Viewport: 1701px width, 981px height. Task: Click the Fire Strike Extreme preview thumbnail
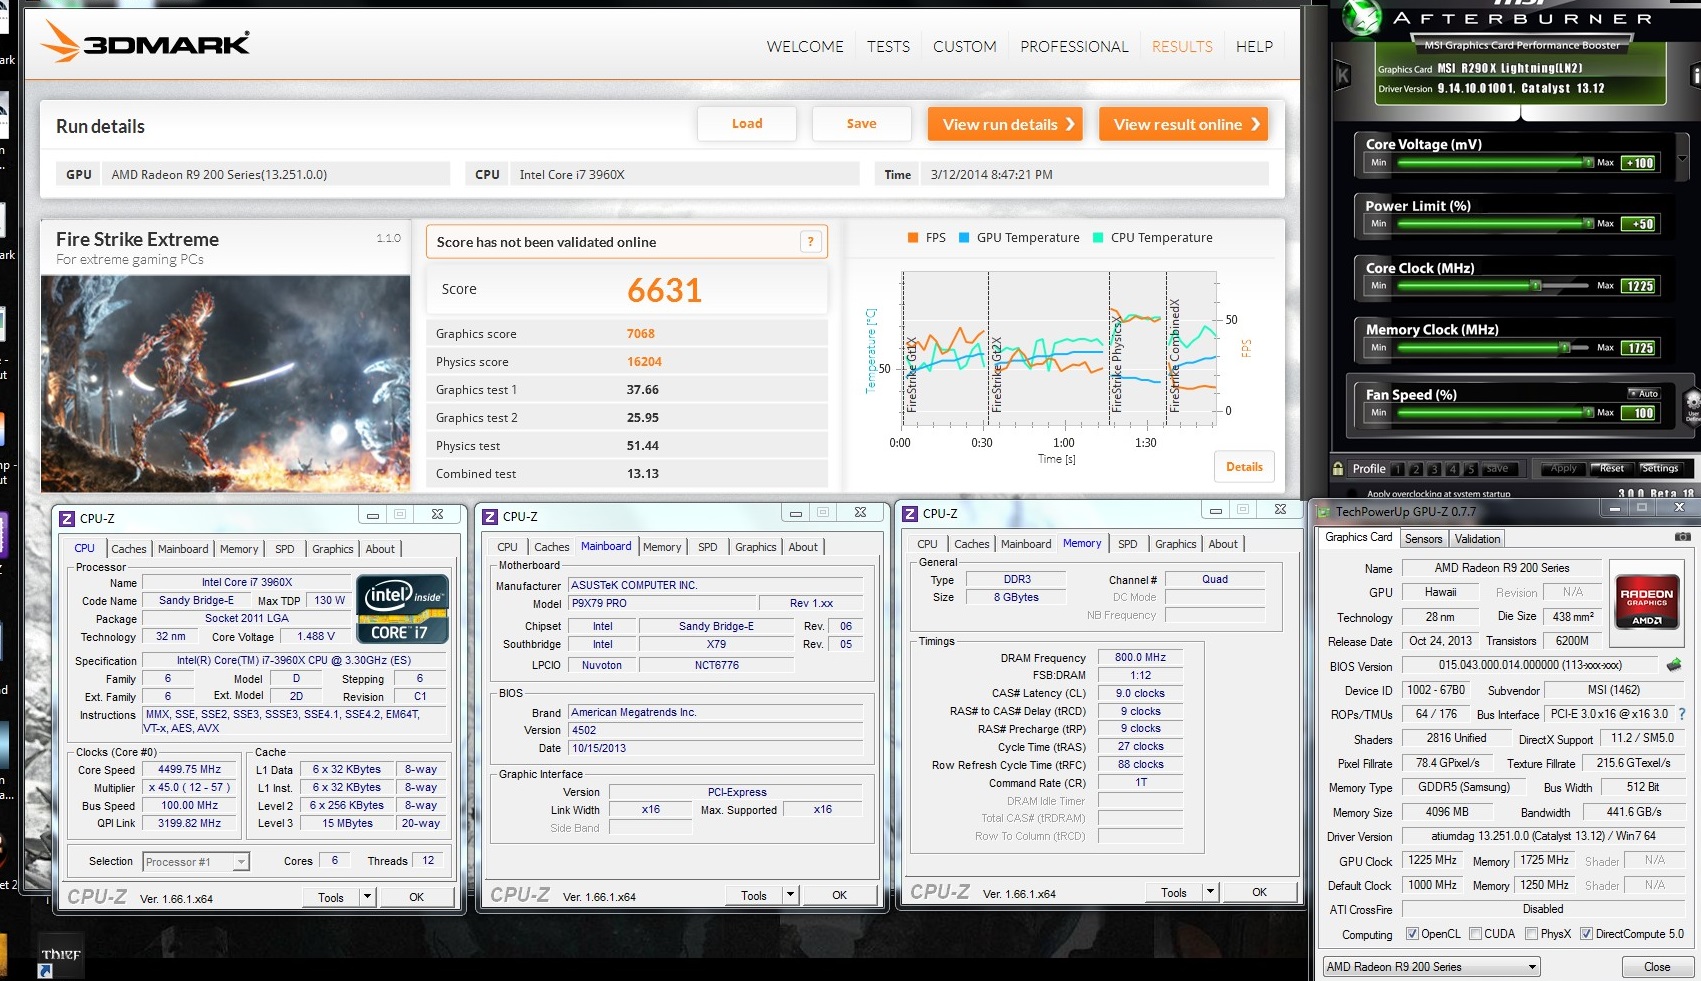click(225, 384)
